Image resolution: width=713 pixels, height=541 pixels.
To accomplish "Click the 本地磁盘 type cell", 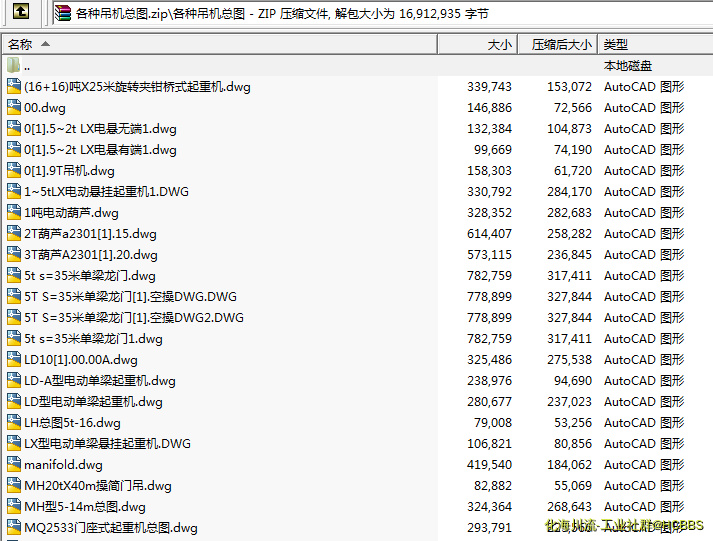I will point(628,66).
